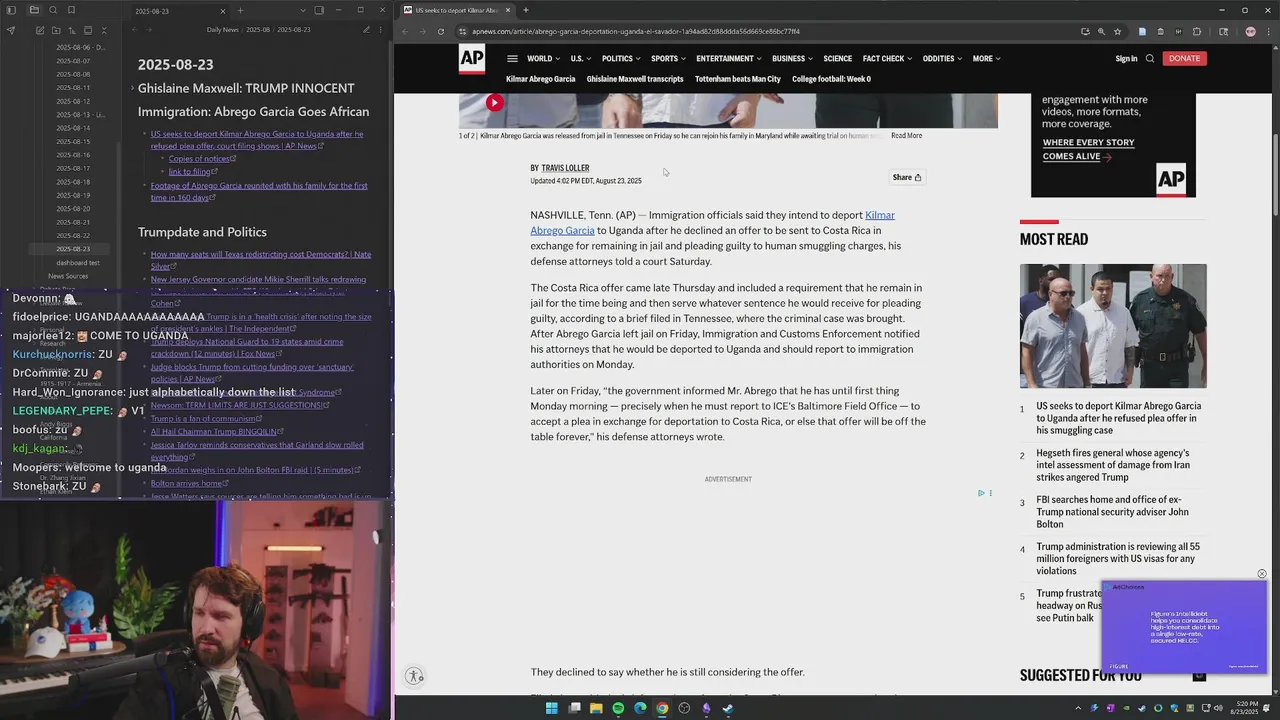The image size is (1280, 720).
Task: Open Chrome three-dot menu
Action: coord(1268,31)
